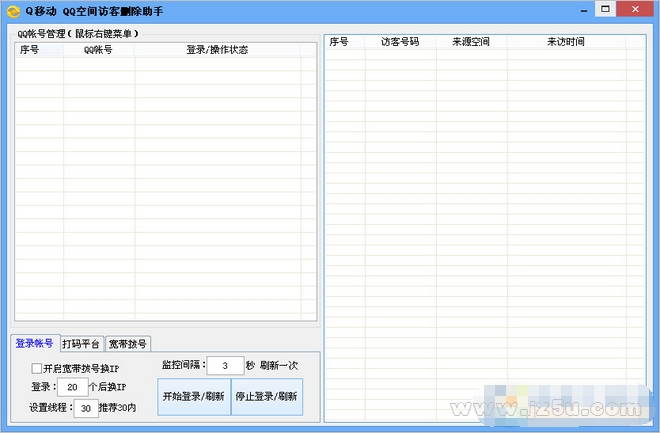Click the 秒 刷新一次 label

click(x=272, y=365)
